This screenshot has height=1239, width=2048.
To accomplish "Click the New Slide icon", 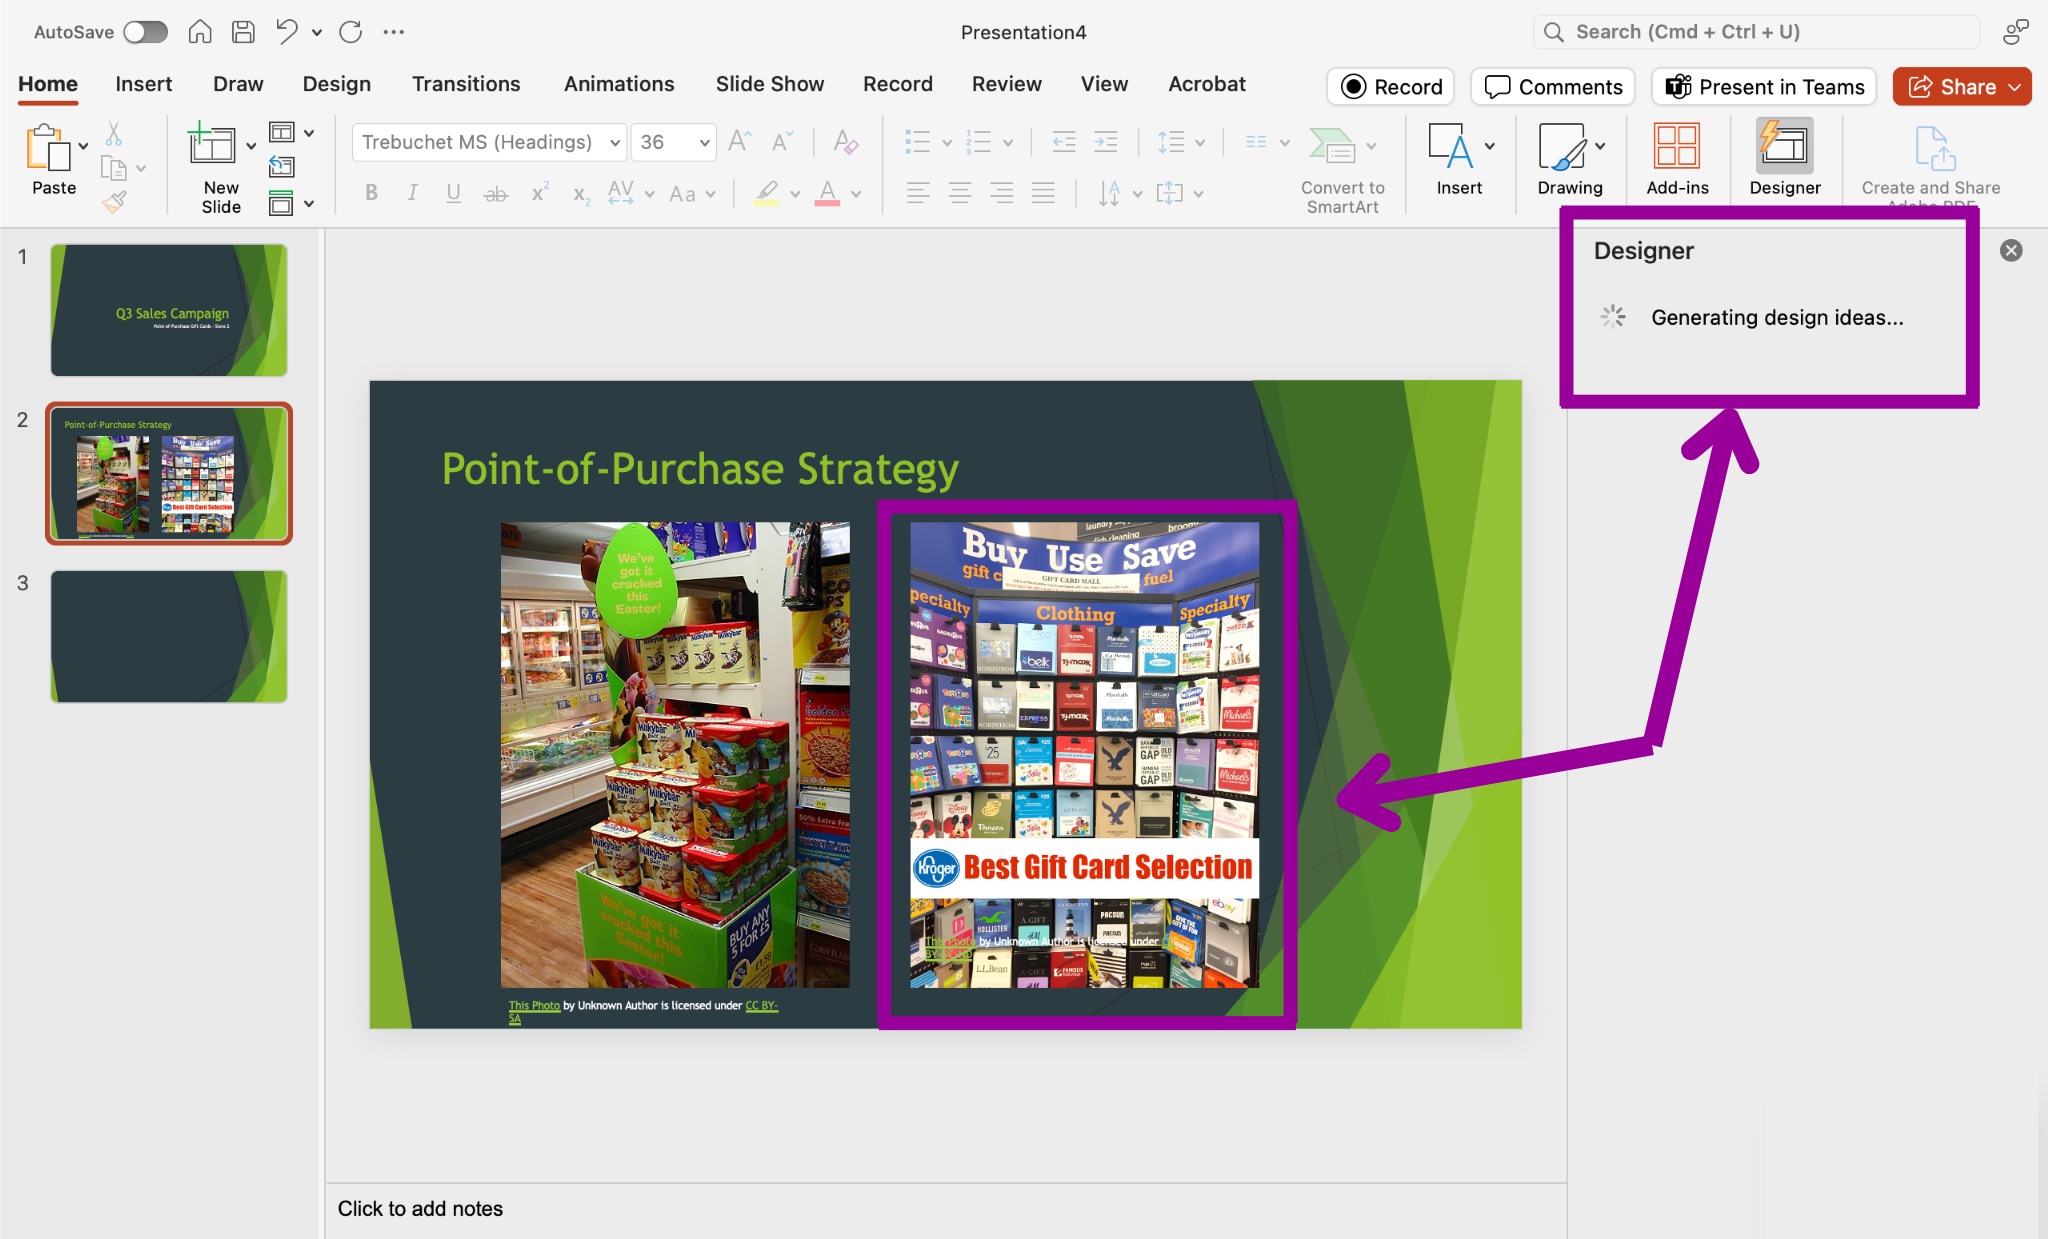I will (x=212, y=145).
